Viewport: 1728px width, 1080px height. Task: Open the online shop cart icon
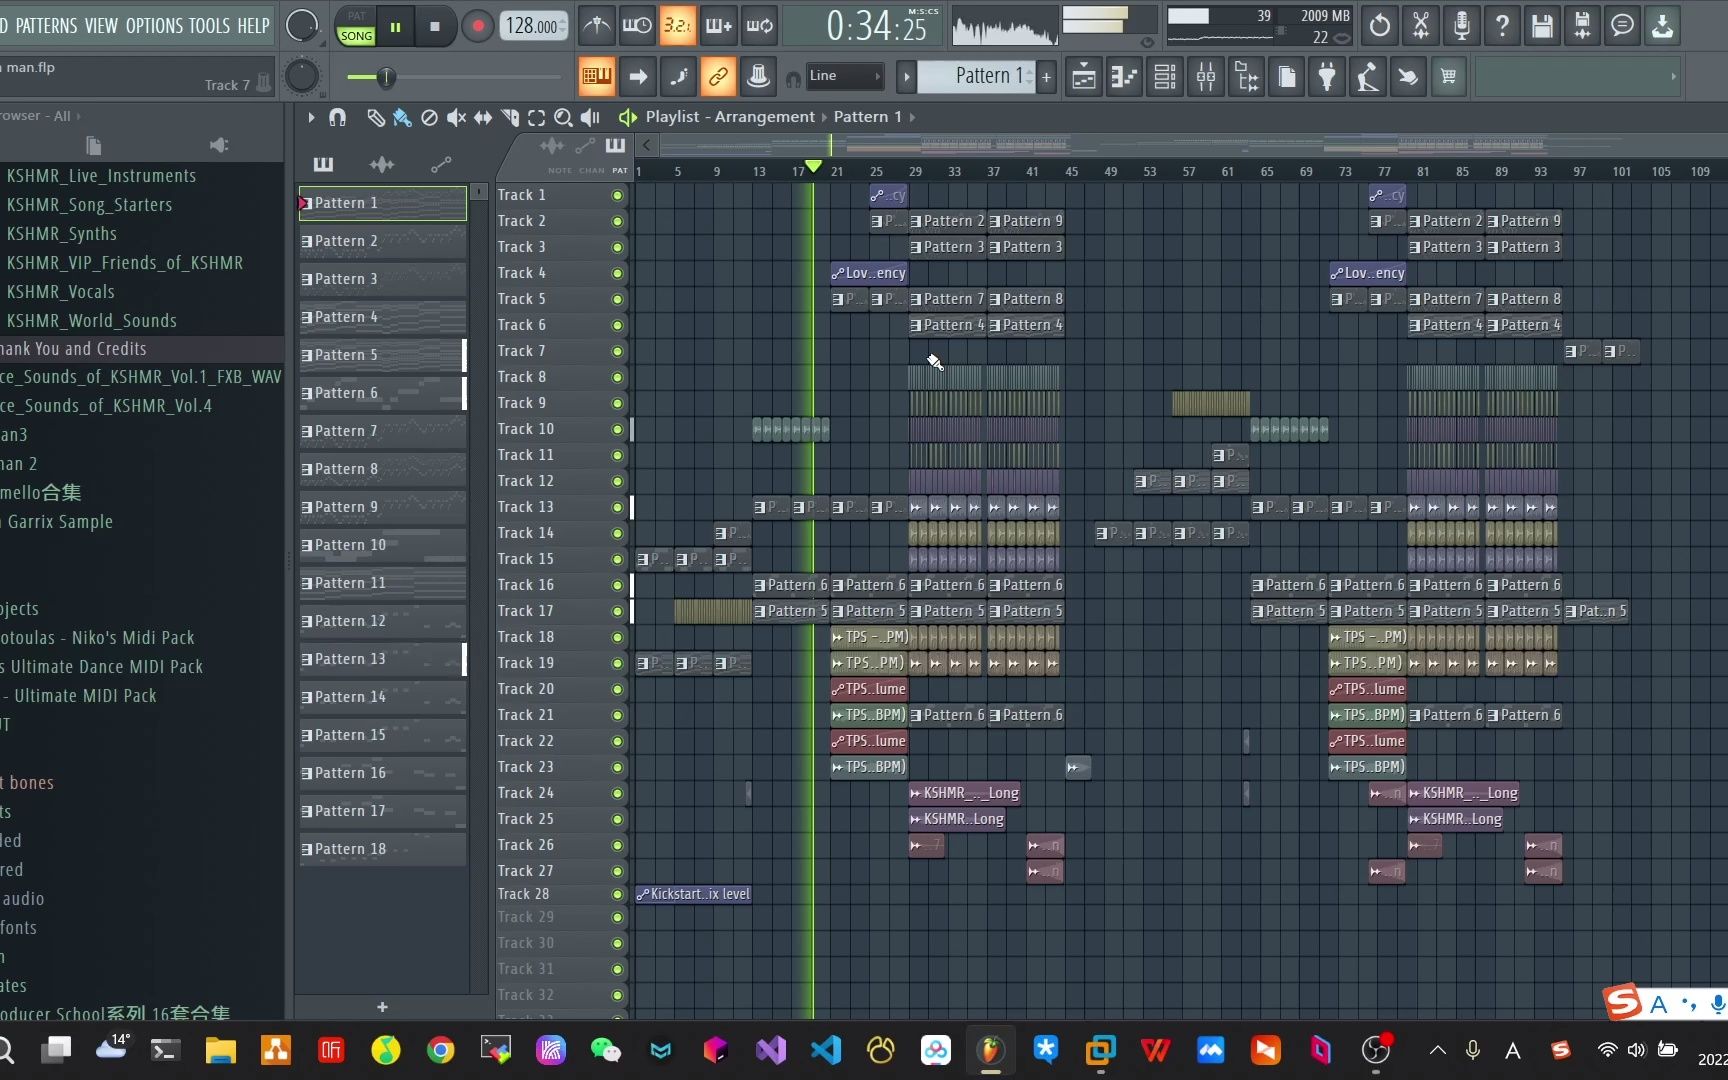point(1448,76)
